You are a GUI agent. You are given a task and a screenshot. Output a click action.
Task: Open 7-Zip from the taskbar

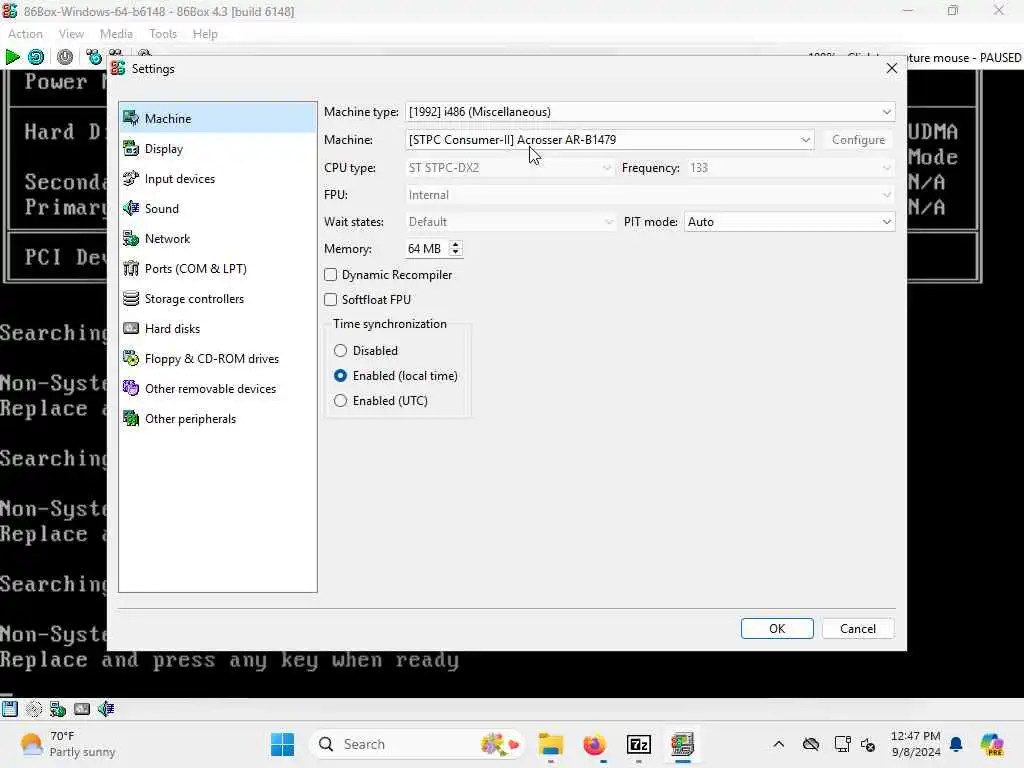(638, 744)
